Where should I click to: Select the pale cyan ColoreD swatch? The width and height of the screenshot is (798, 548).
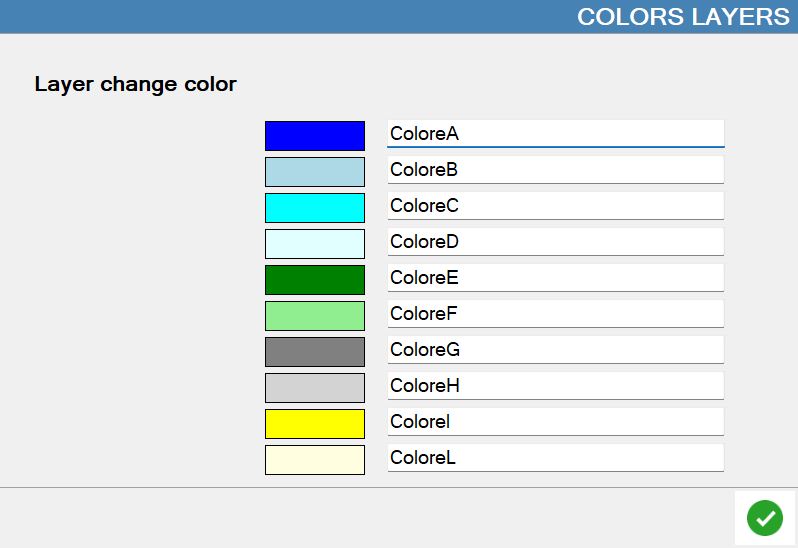coord(315,244)
